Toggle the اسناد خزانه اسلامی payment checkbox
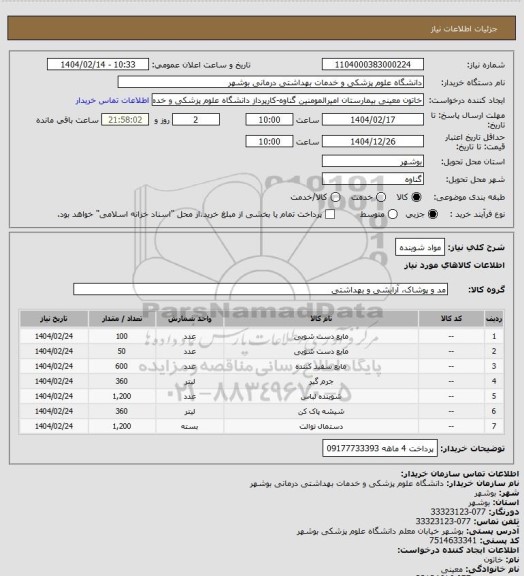This screenshot has width=524, height=576. pos(330,214)
